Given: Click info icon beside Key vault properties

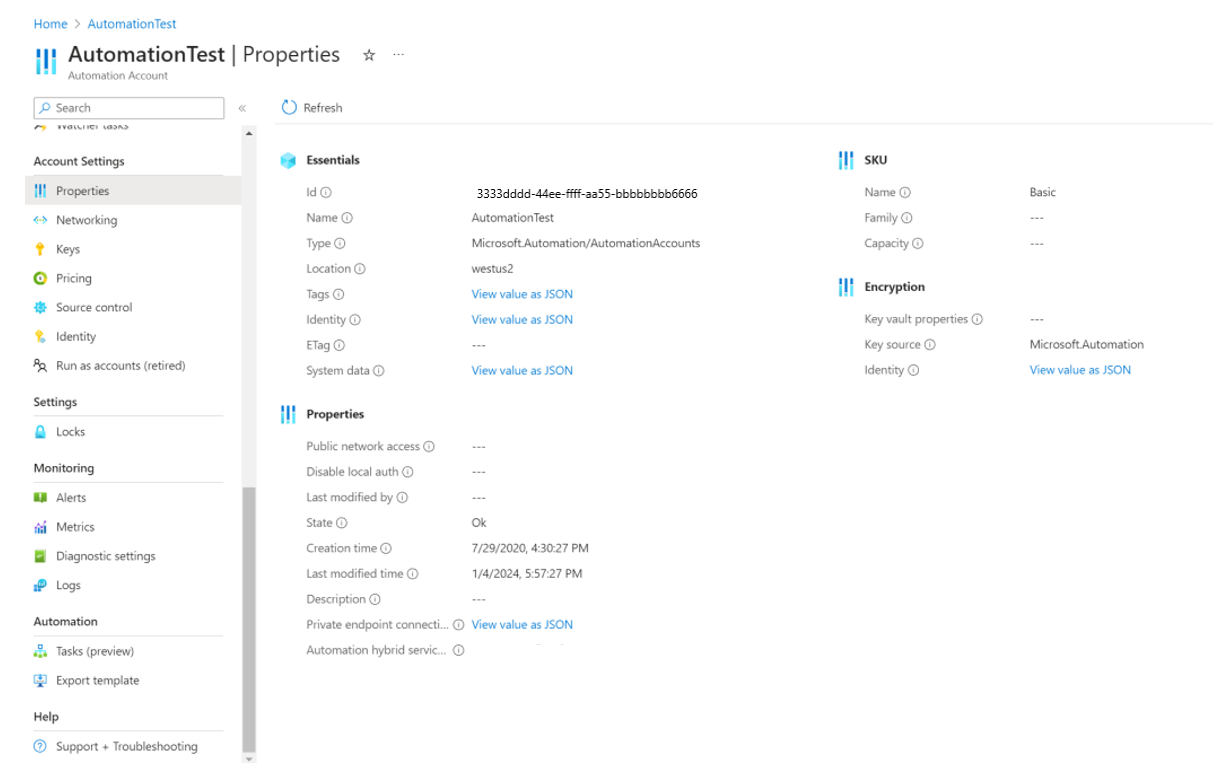Looking at the screenshot, I should pos(977,319).
